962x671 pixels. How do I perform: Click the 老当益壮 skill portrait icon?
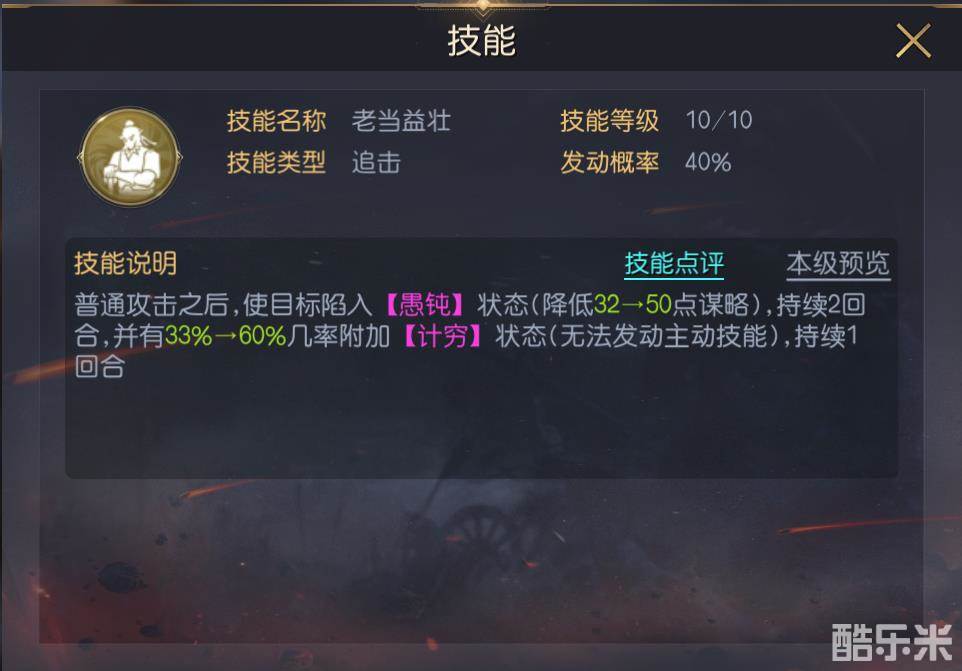pos(130,156)
